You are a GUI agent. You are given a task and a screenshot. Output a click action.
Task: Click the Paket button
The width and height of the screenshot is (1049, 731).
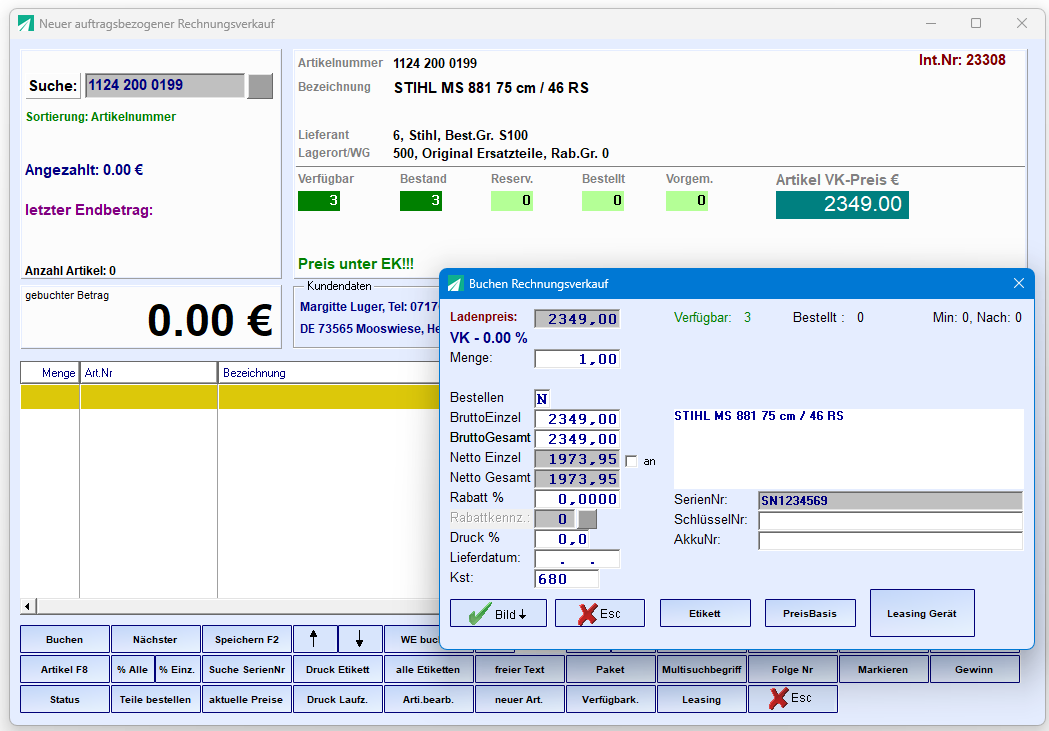point(610,669)
